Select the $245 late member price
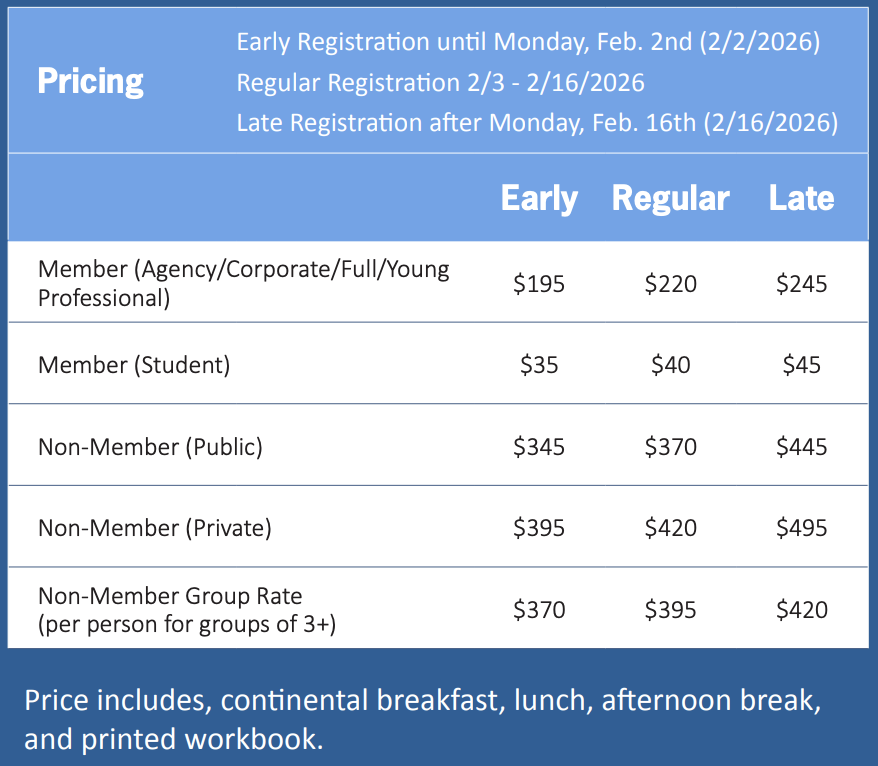This screenshot has height=766, width=878. click(x=801, y=284)
